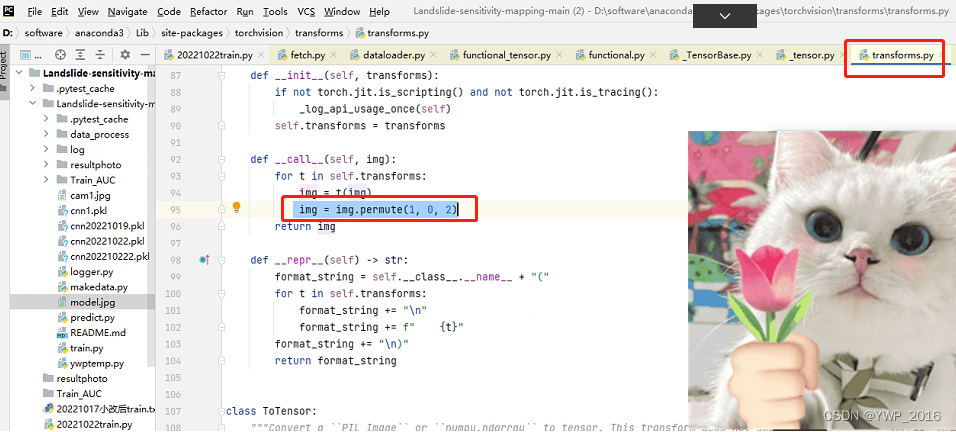This screenshot has height=432, width=956.
Task: Close the _tensor.py tab
Action: [843, 55]
